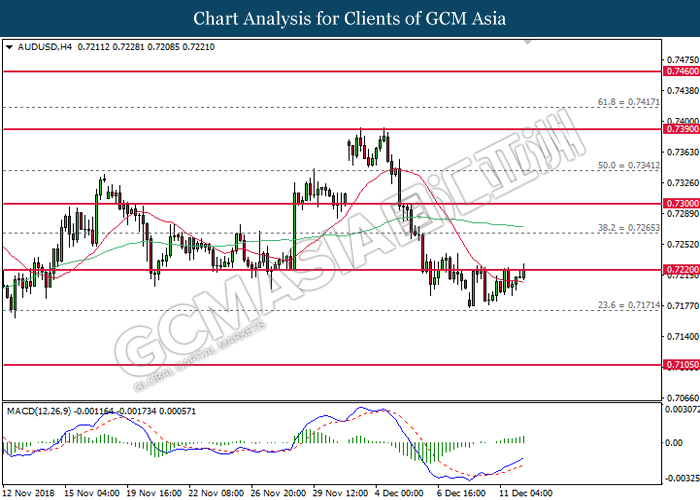This screenshot has height=500, width=700.
Task: Click the AUDUSD,H4 symbol label
Action: point(45,47)
